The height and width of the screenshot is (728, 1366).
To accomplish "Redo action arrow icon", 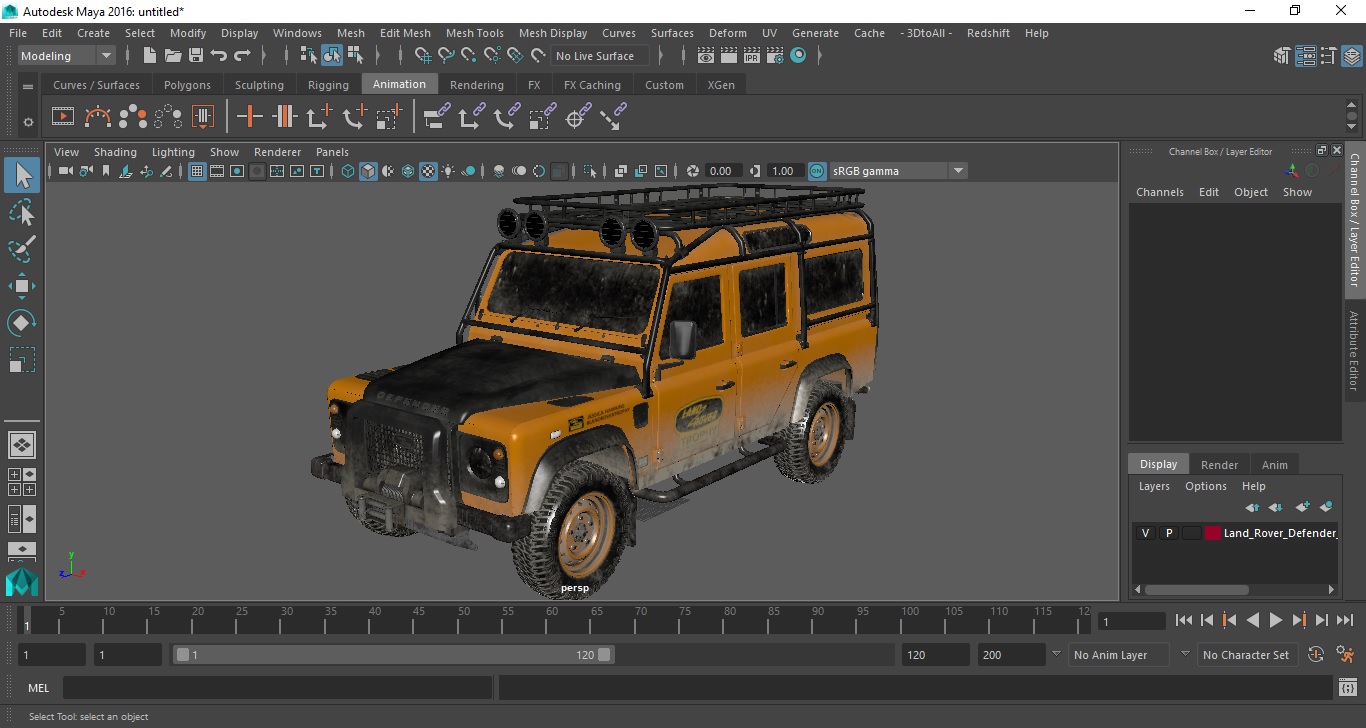I will (242, 56).
